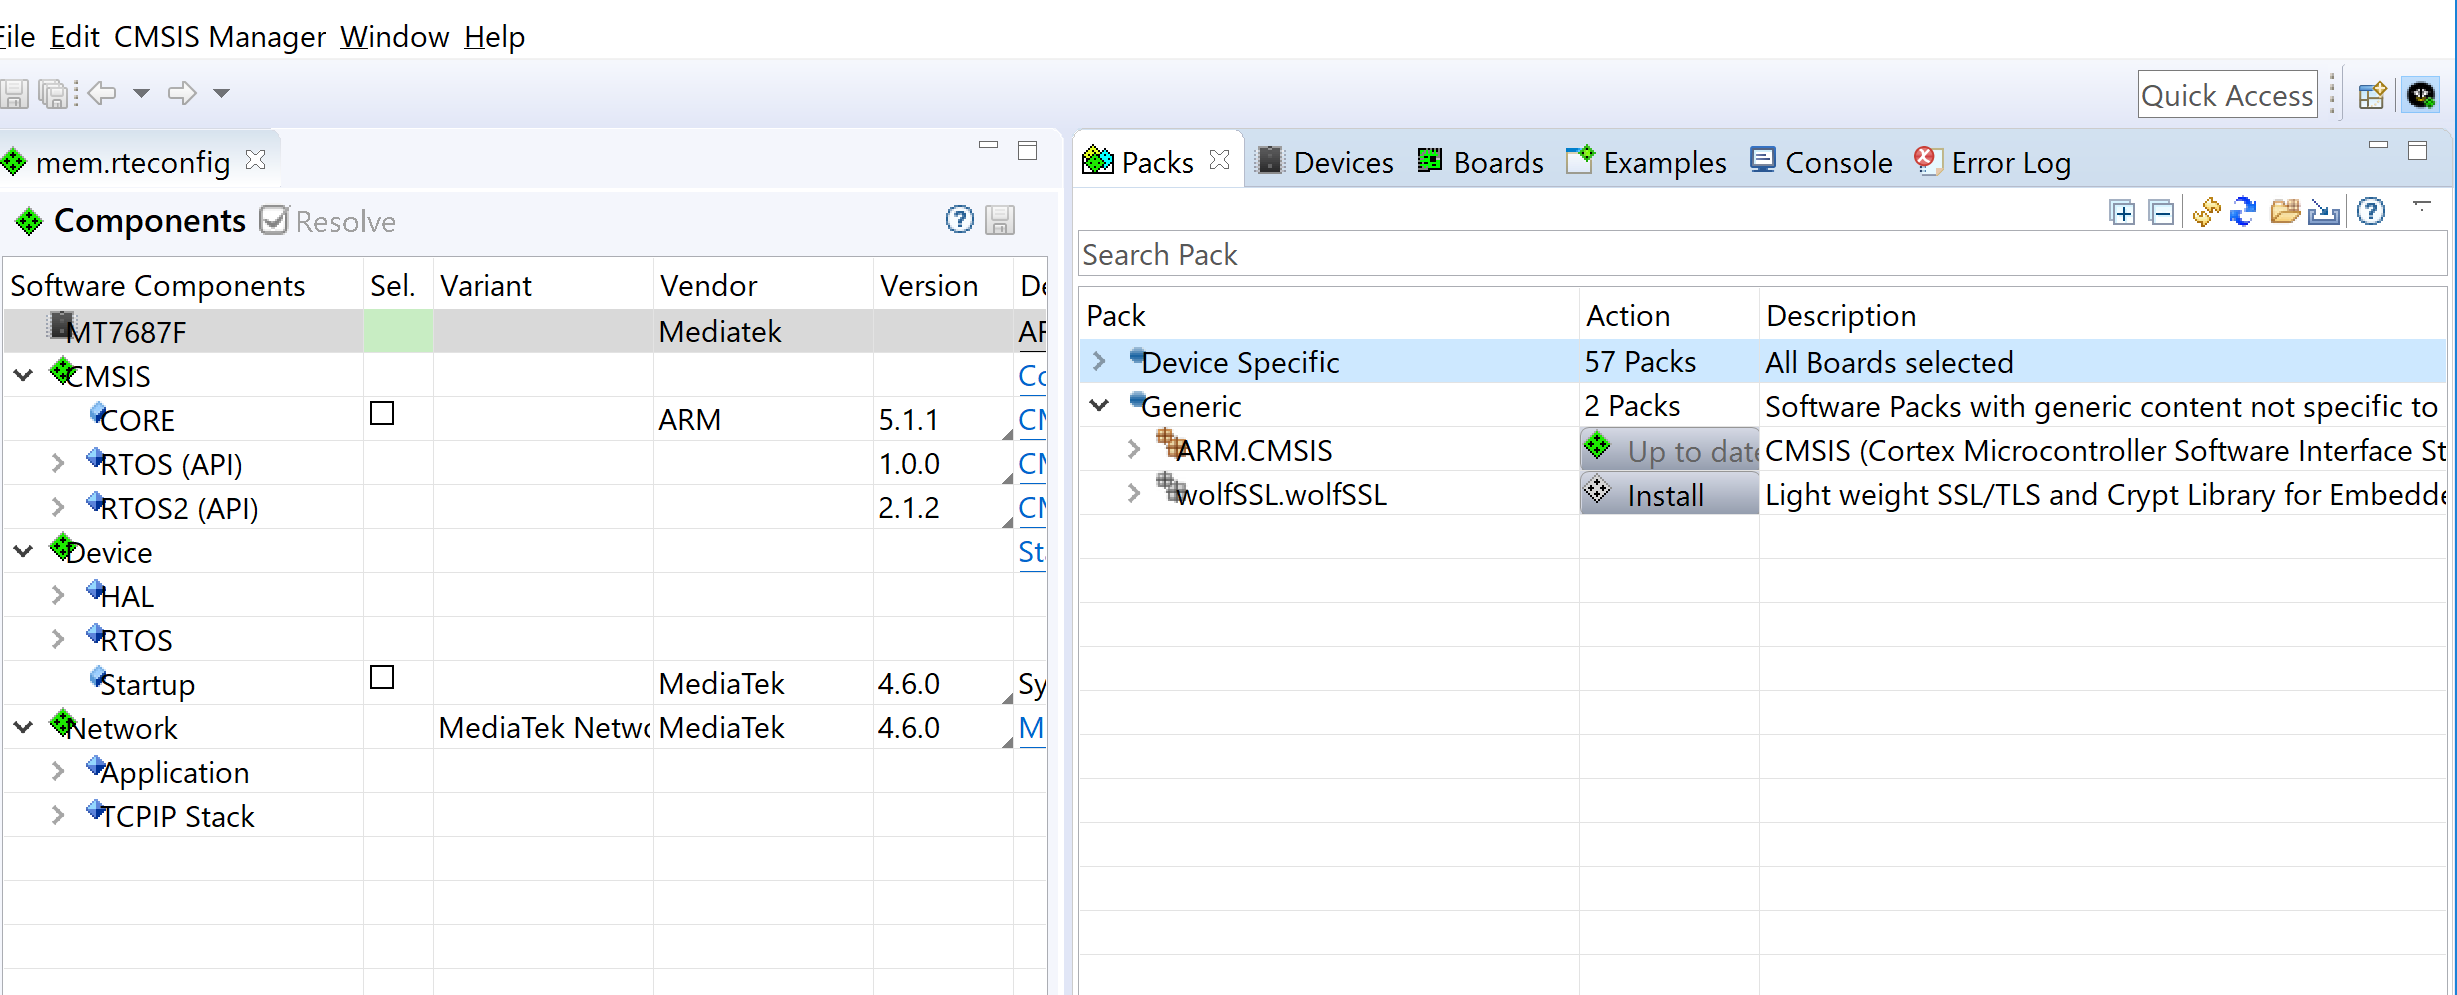Reload the pack index
2457x995 pixels.
point(2243,212)
